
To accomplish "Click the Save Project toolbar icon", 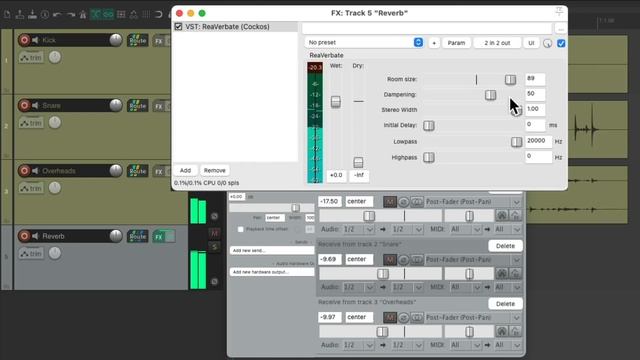I will (32, 15).
